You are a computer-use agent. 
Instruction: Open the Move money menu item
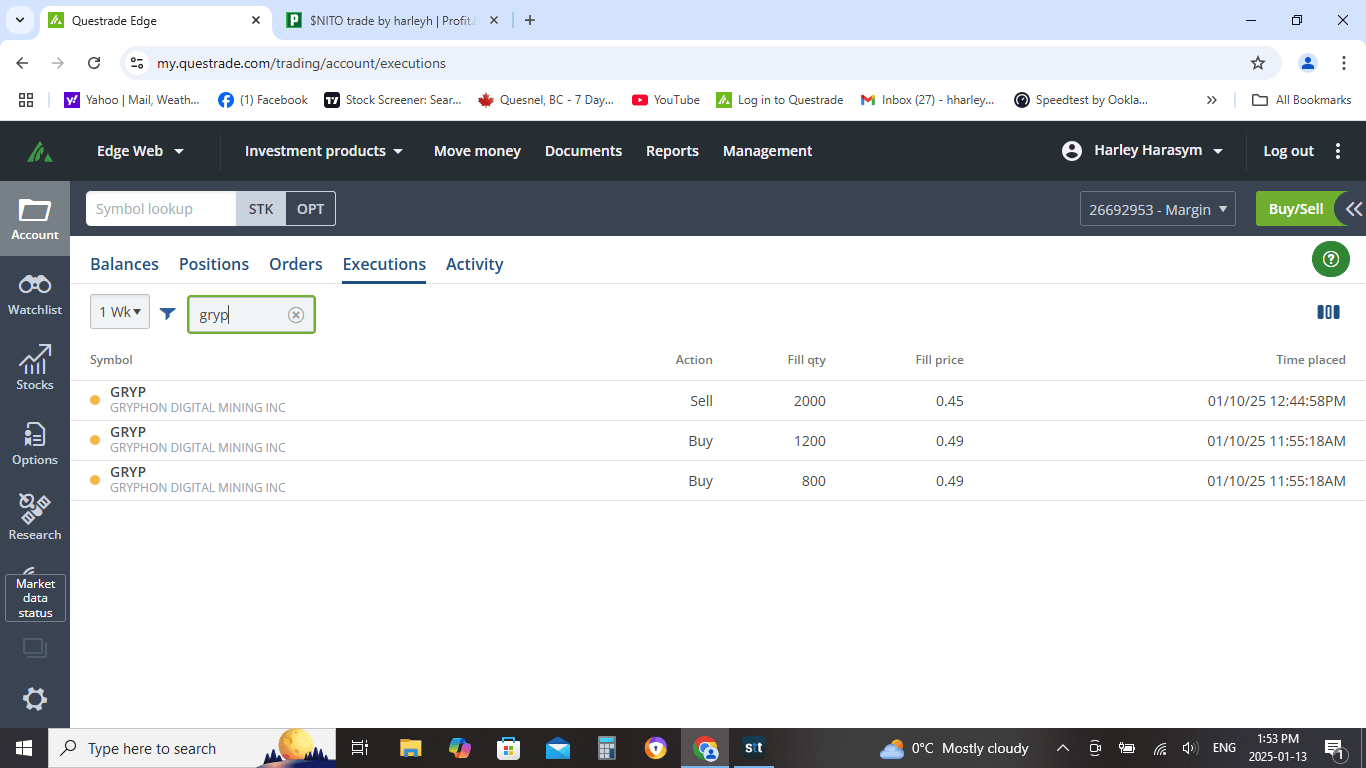[477, 151]
